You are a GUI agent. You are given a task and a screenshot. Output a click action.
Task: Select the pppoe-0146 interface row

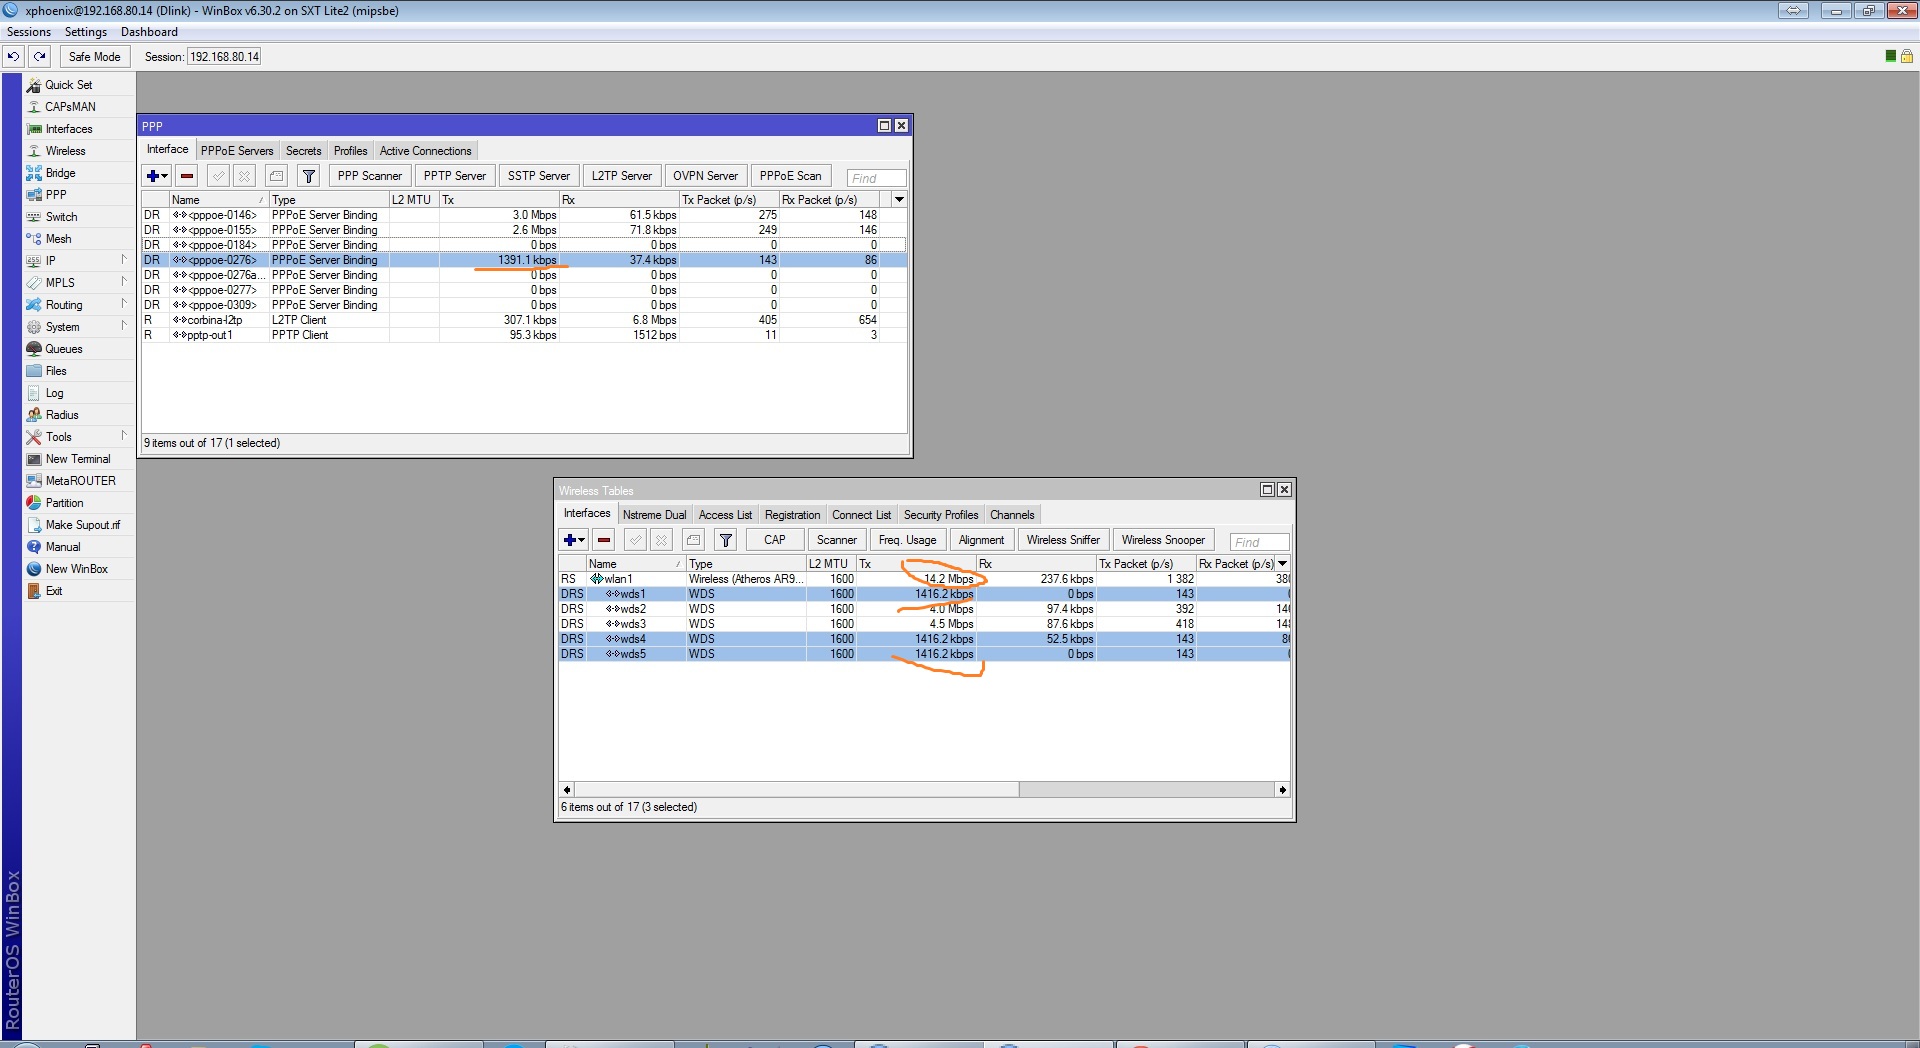[x=524, y=215]
